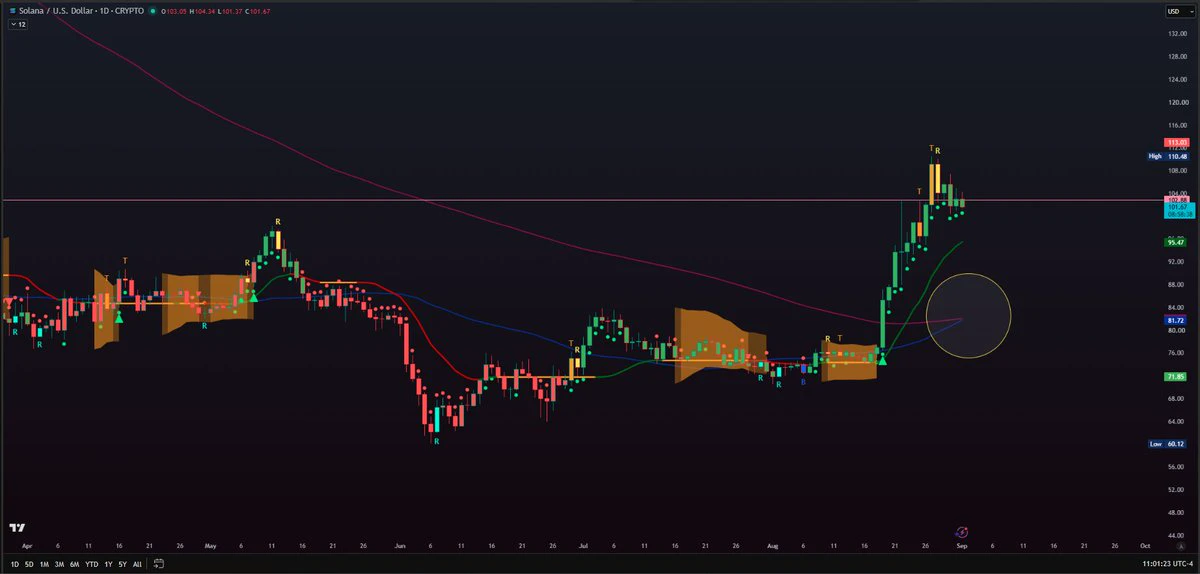The image size is (1200, 574).
Task: Open the Solana symbol icon in the legend
Action: point(10,11)
